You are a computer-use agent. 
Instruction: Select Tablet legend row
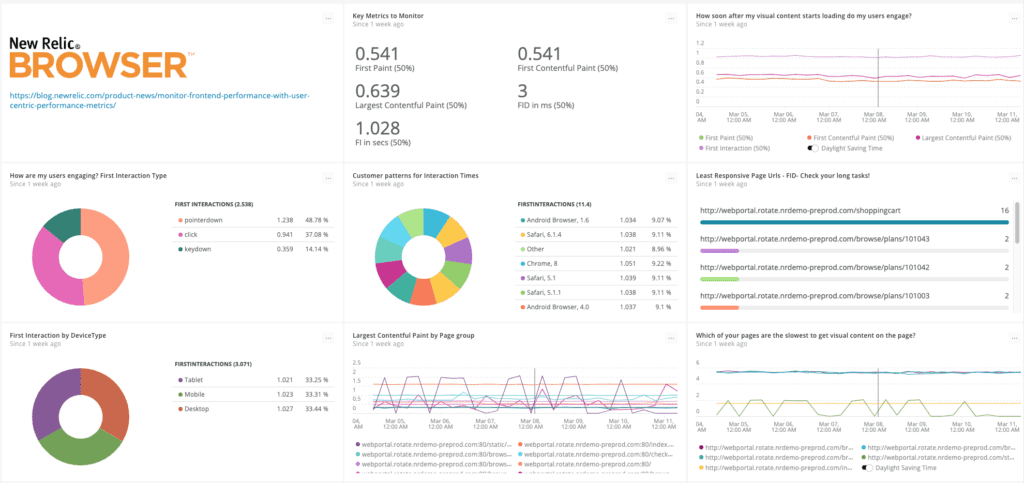point(255,380)
